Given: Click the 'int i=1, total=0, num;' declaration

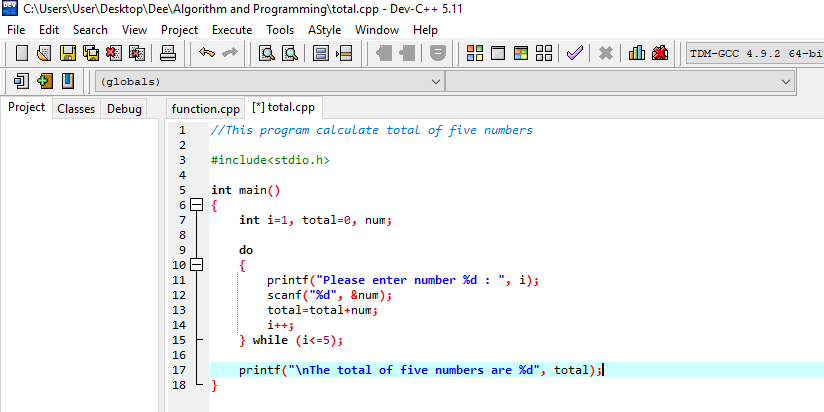Looking at the screenshot, I should (x=316, y=220).
